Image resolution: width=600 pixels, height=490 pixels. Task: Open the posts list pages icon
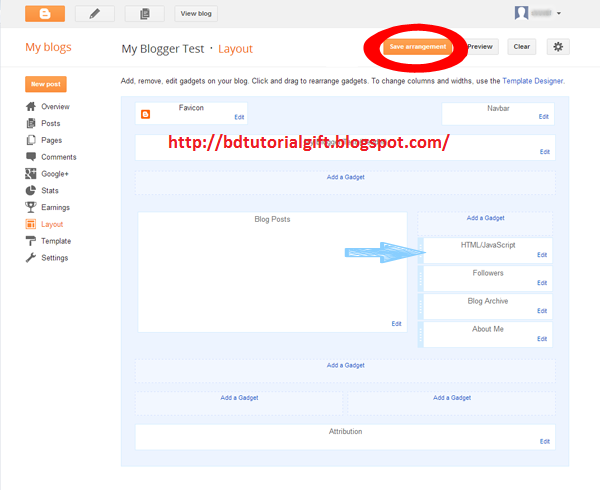coord(145,14)
